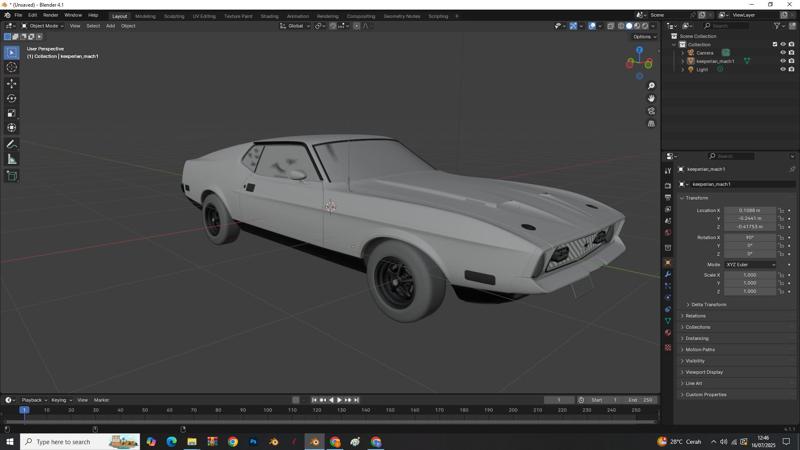Viewport: 800px width, 450px height.
Task: Open the World properties tab
Action: [668, 233]
